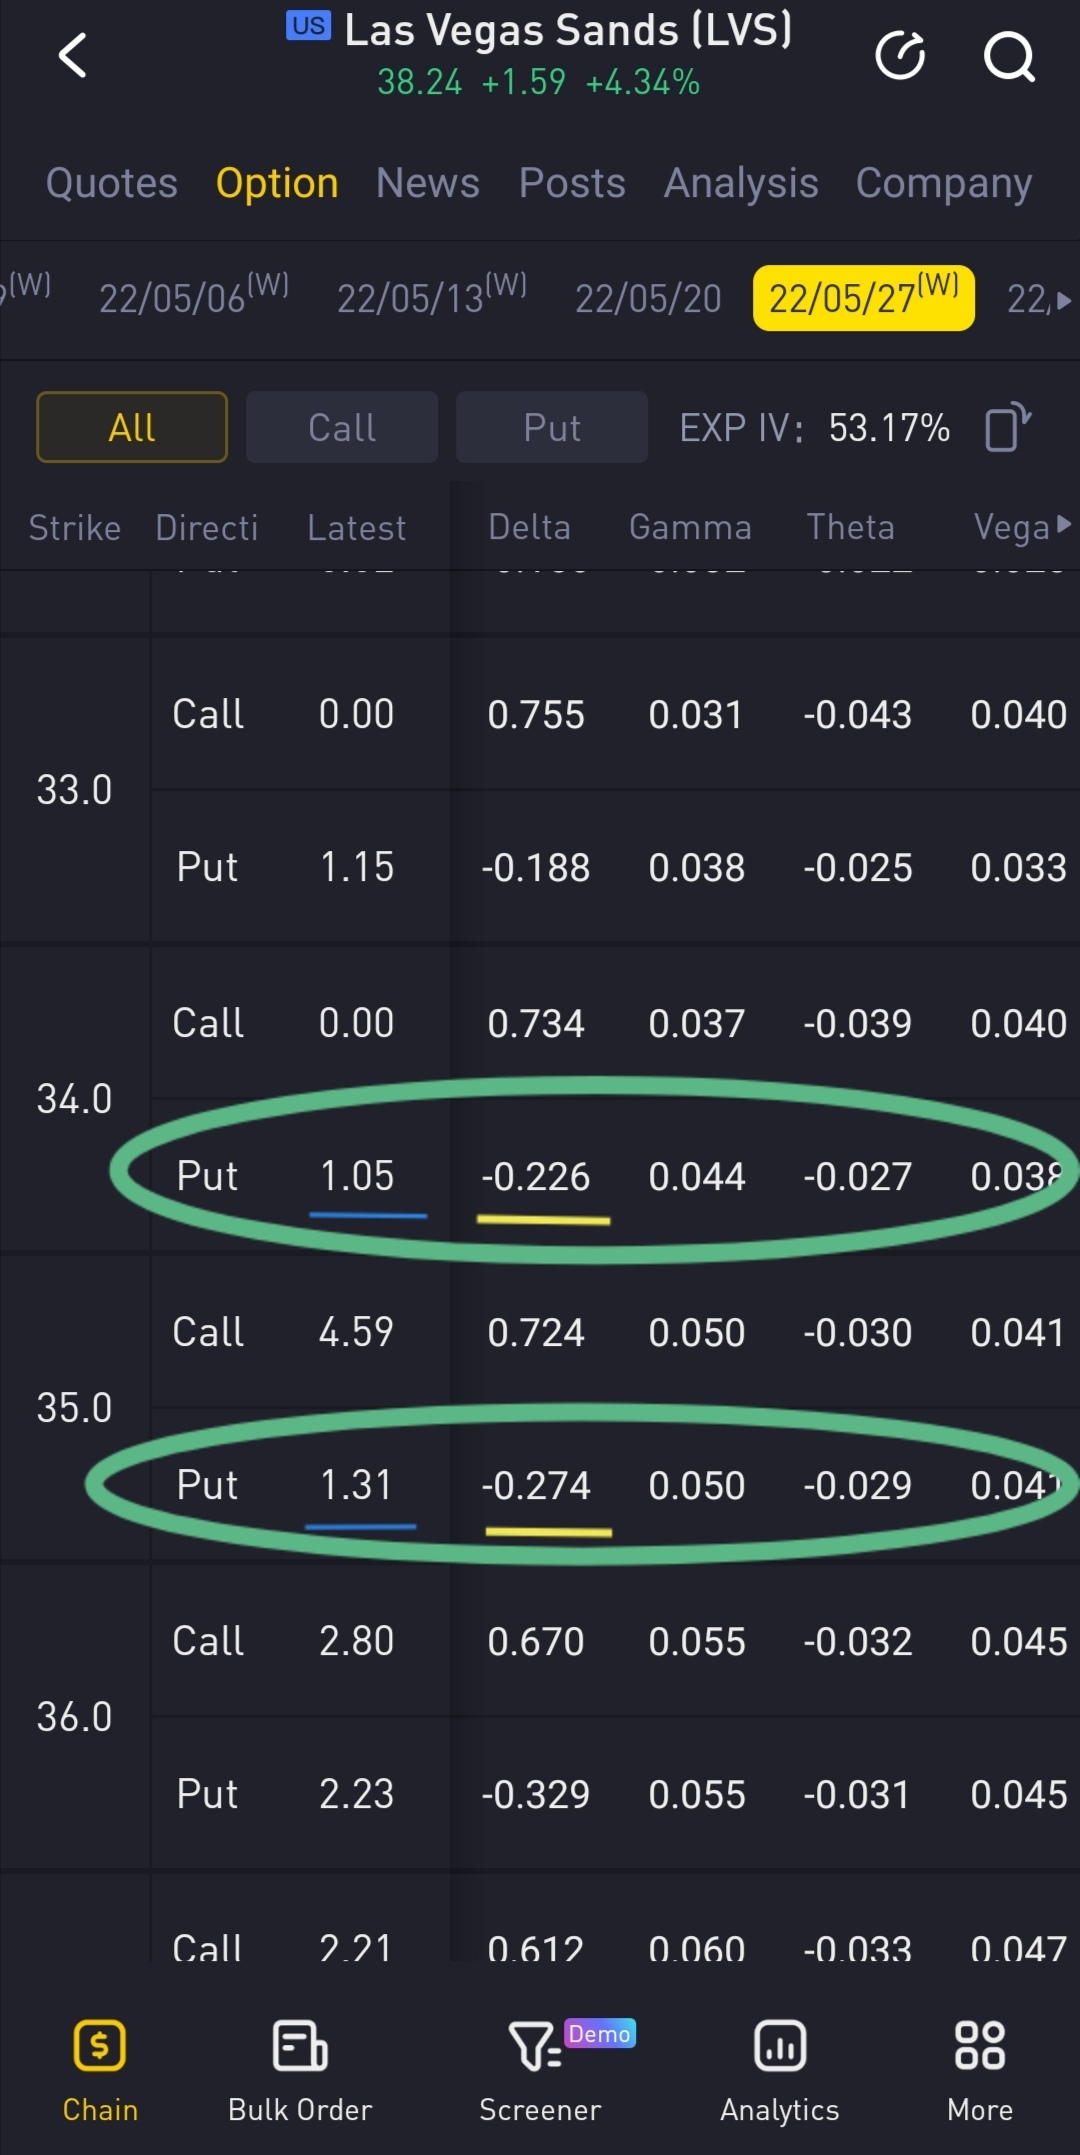Image resolution: width=1080 pixels, height=2155 pixels.
Task: Select the All options filter
Action: (132, 428)
